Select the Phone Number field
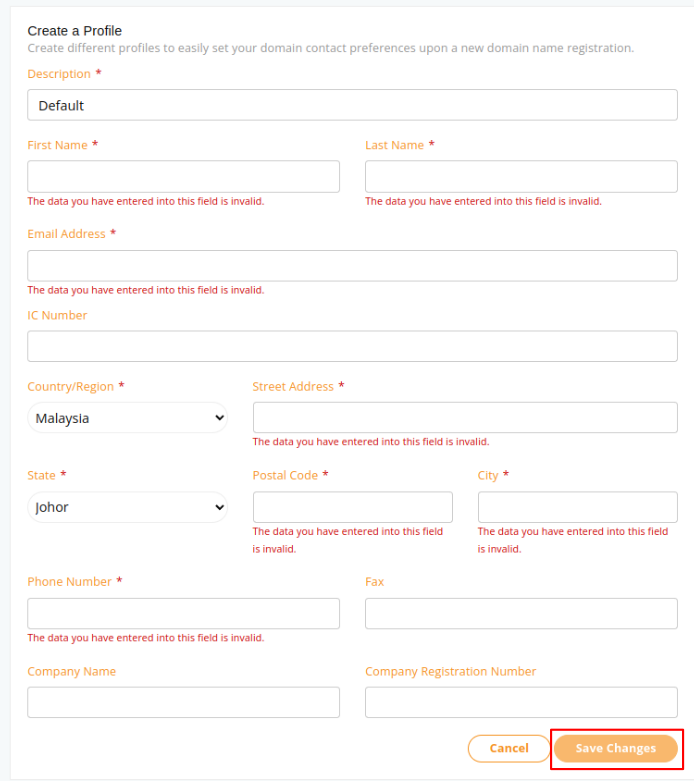This screenshot has height=781, width=694. [x=183, y=614]
